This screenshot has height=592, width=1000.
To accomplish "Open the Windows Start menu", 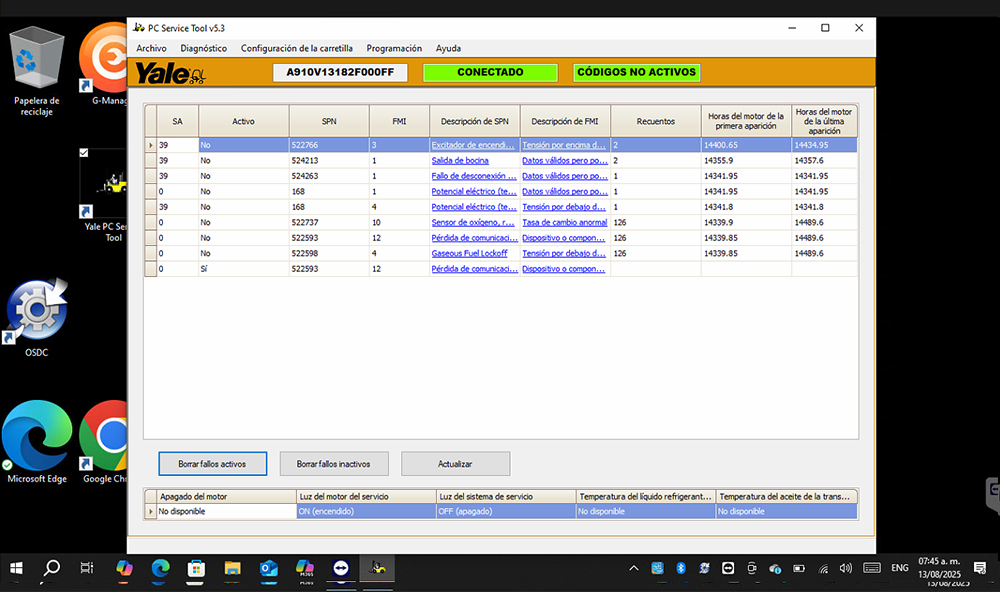I will point(17,568).
